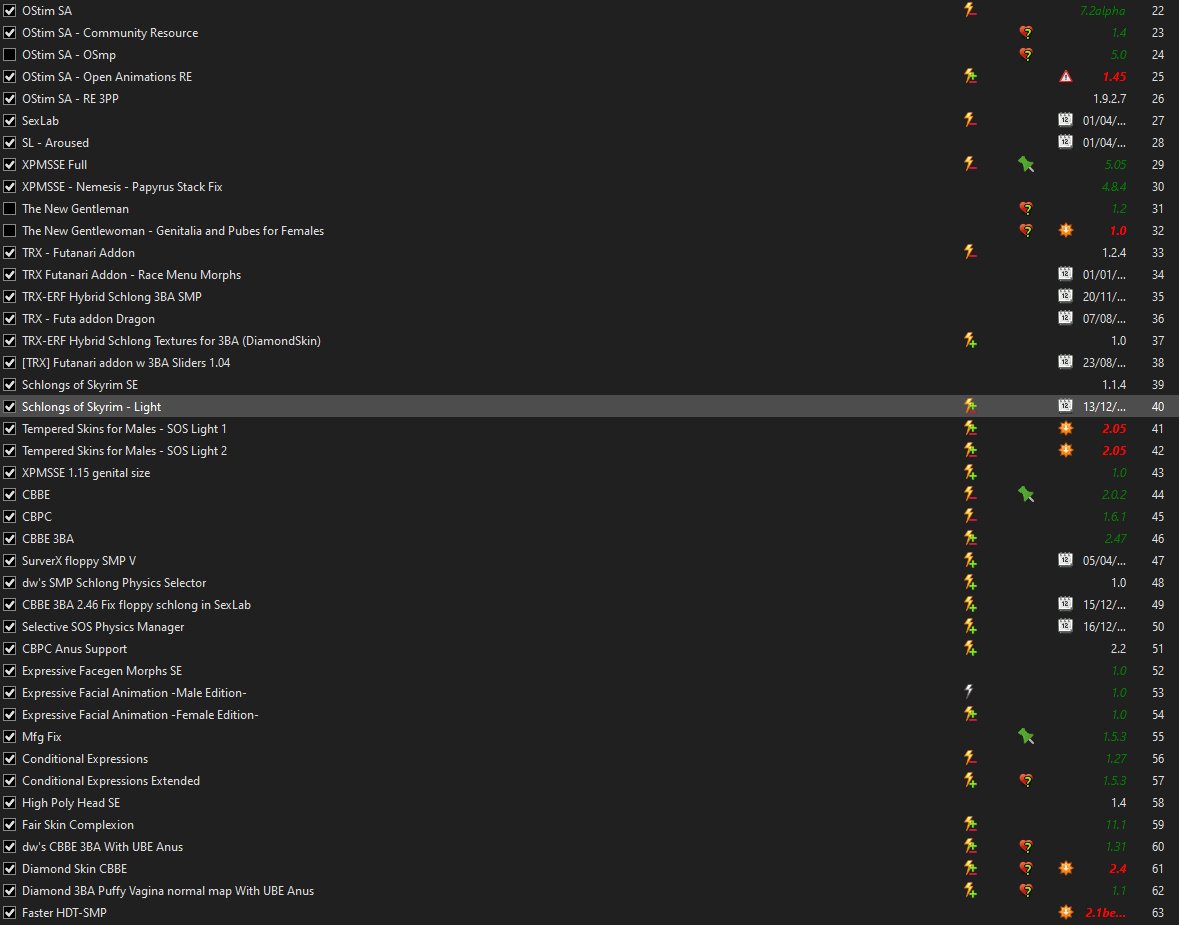Select the XPMSSE - Nemesis - Papyrus Stack Fix entry
1179x925 pixels.
[122, 187]
